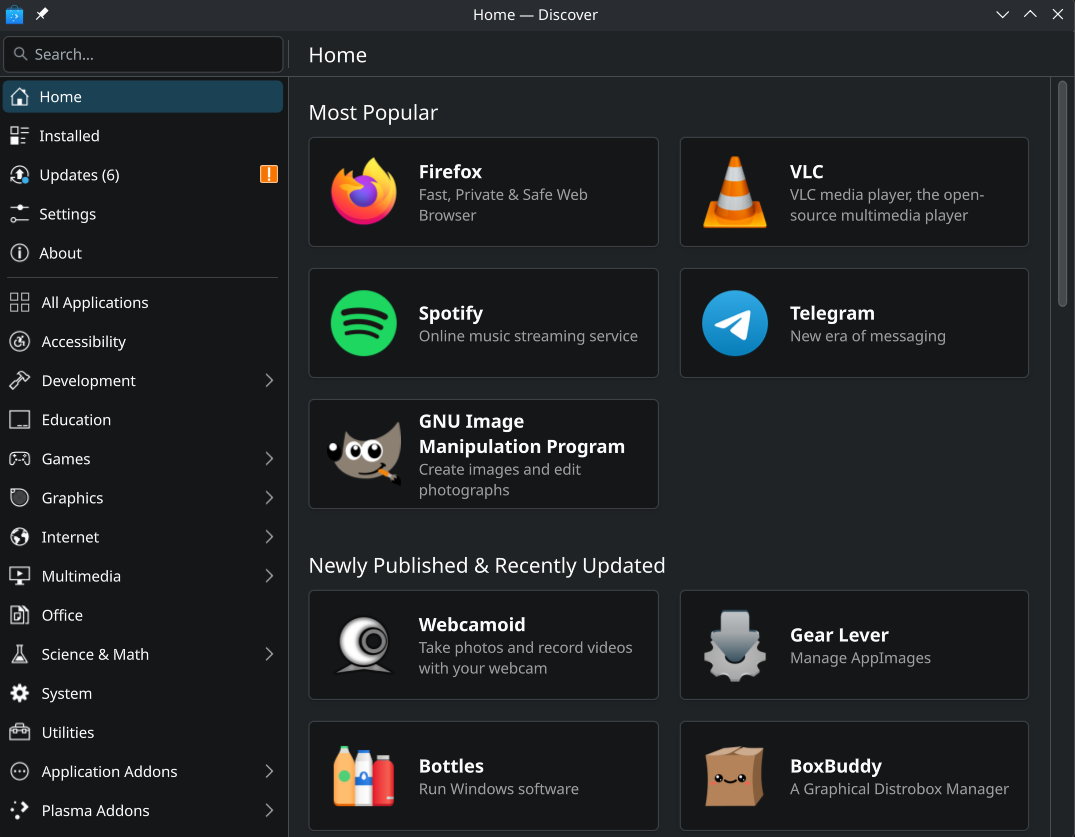Click the VLC traffic cone icon
This screenshot has width=1075, height=837.
734,192
